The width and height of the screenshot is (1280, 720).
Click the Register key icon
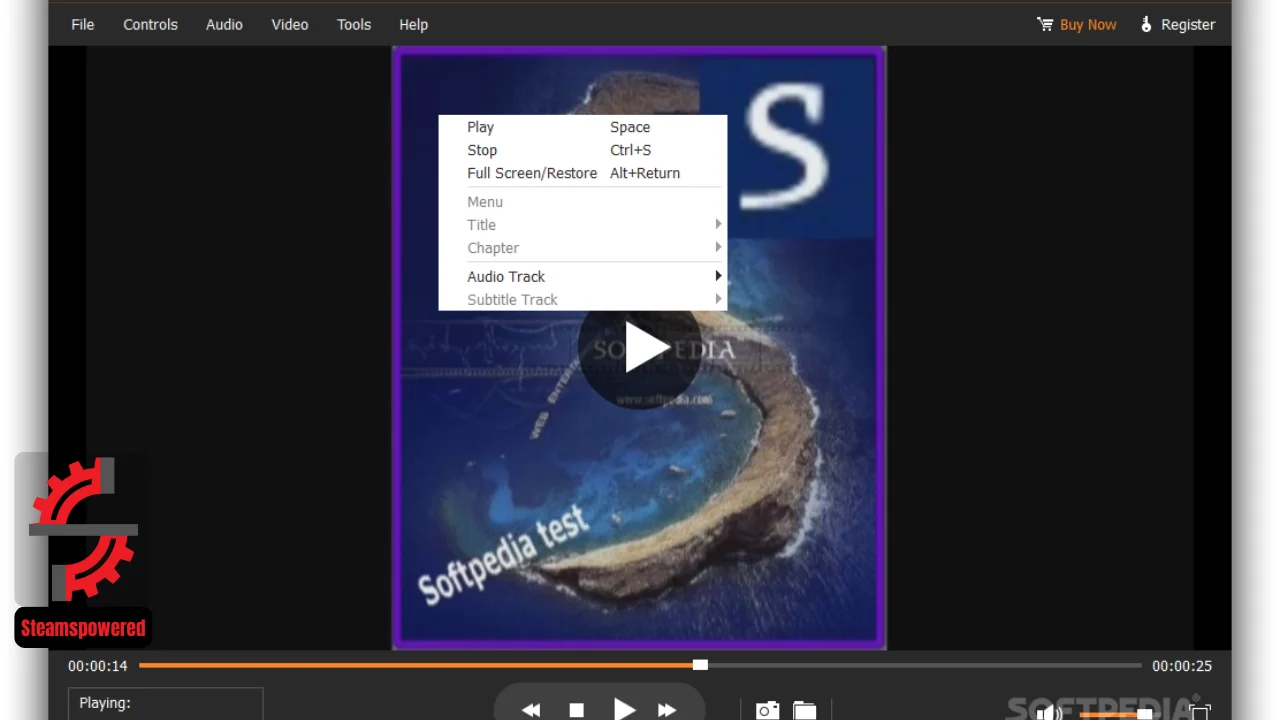(1146, 24)
